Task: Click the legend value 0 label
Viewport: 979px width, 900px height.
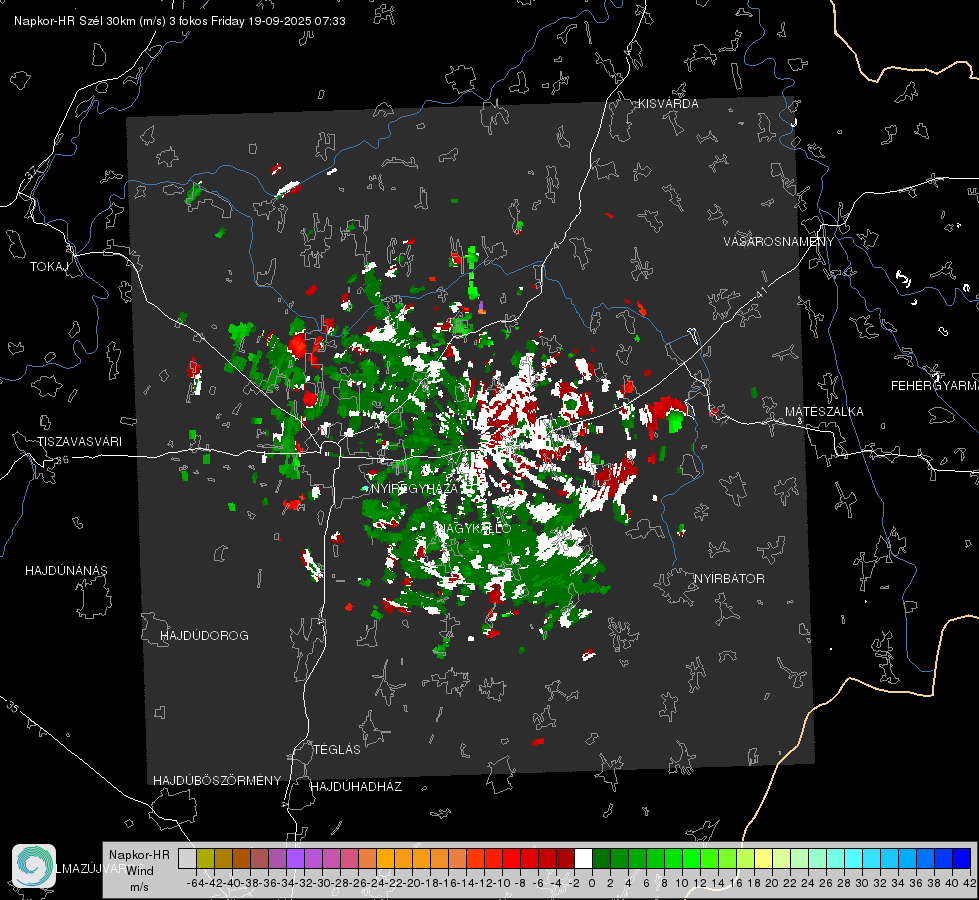Action: (592, 883)
